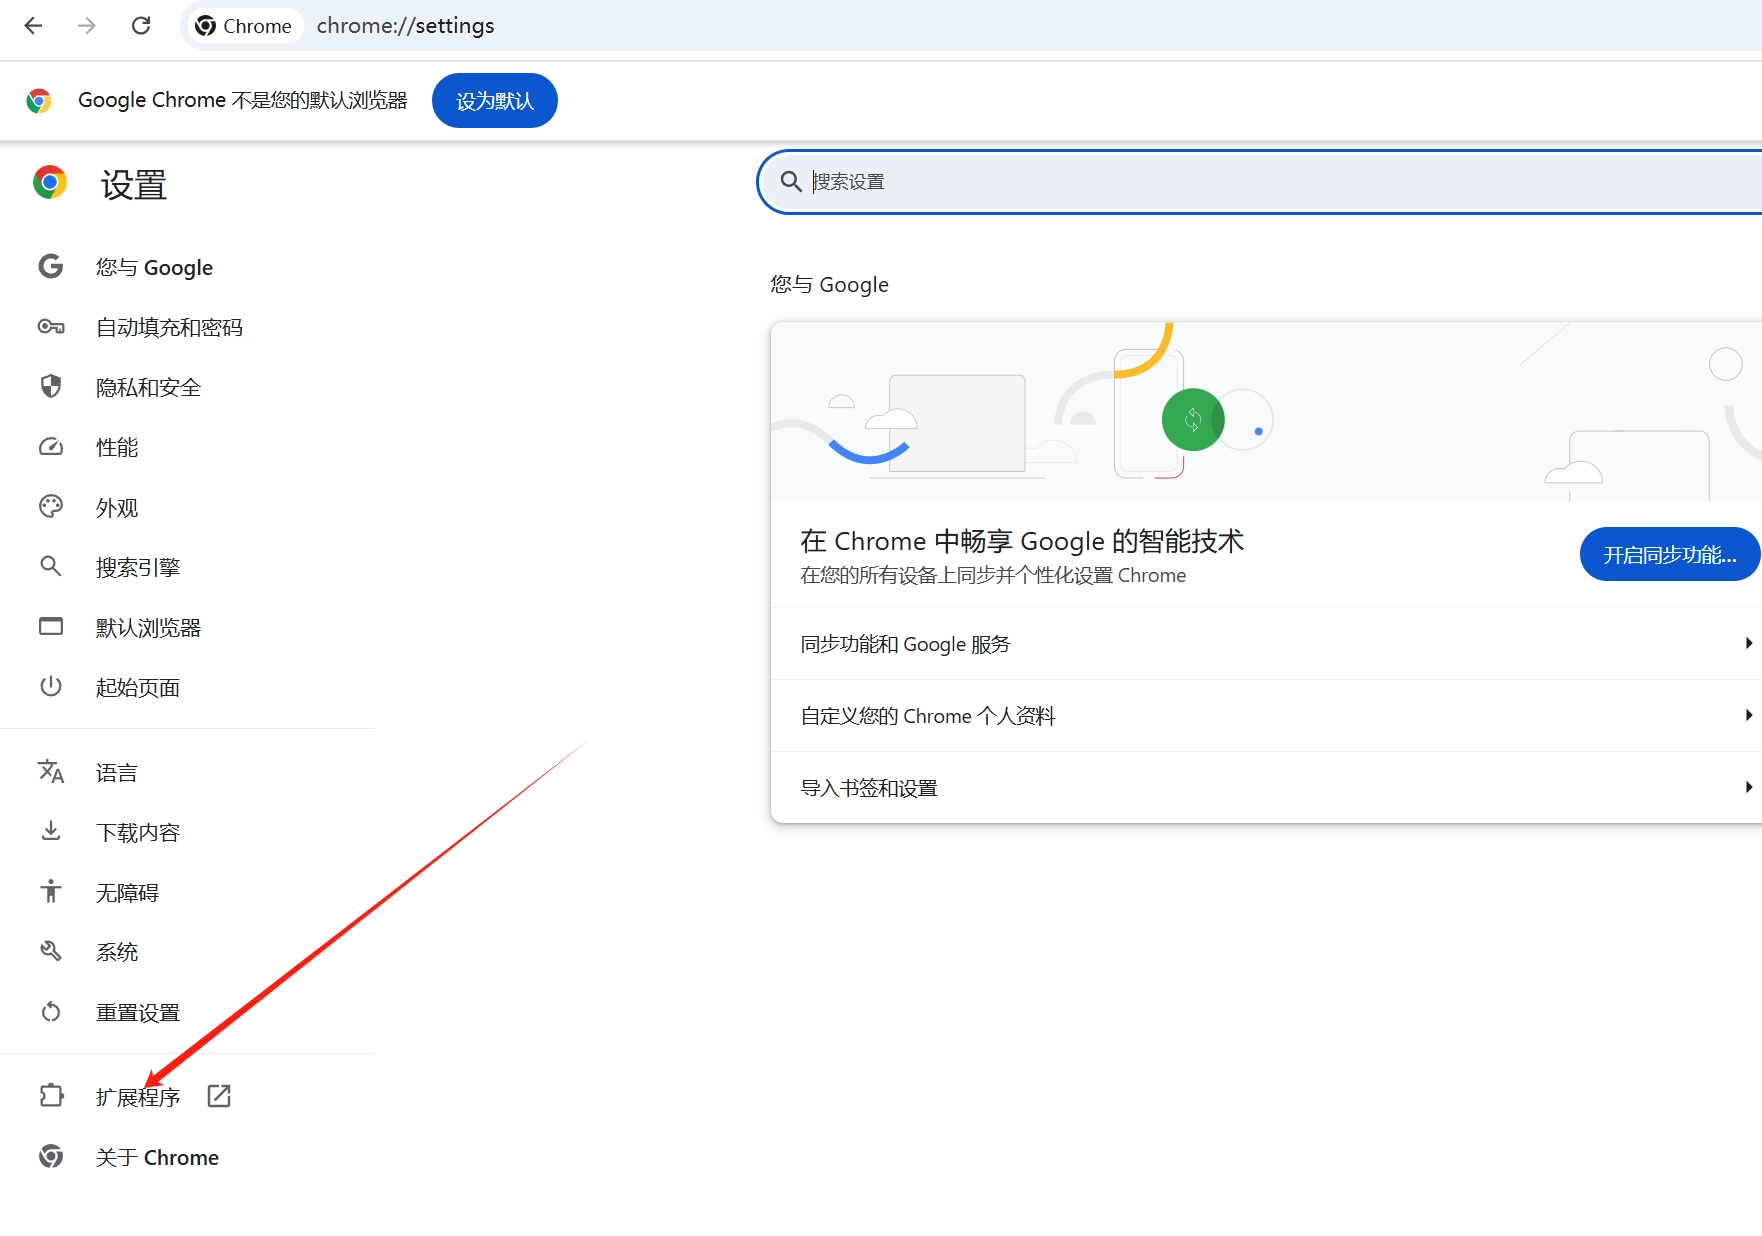Image resolution: width=1762 pixels, height=1236 pixels.
Task: Click the speedometer performance icon
Action: pos(51,447)
